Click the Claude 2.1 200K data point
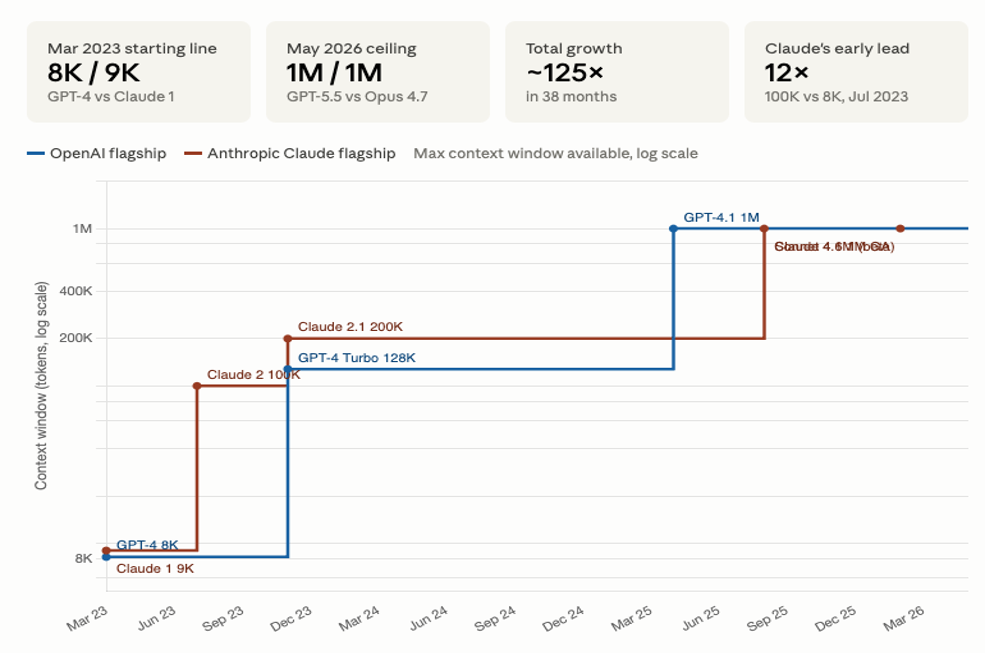The width and height of the screenshot is (986, 654). click(287, 338)
